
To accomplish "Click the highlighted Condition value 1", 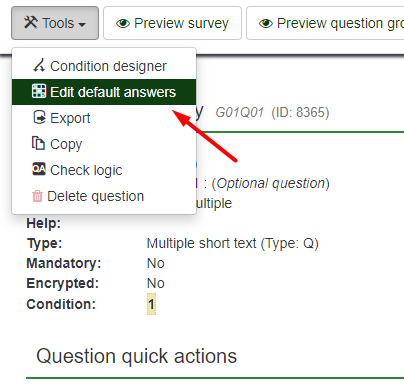I will [x=151, y=304].
